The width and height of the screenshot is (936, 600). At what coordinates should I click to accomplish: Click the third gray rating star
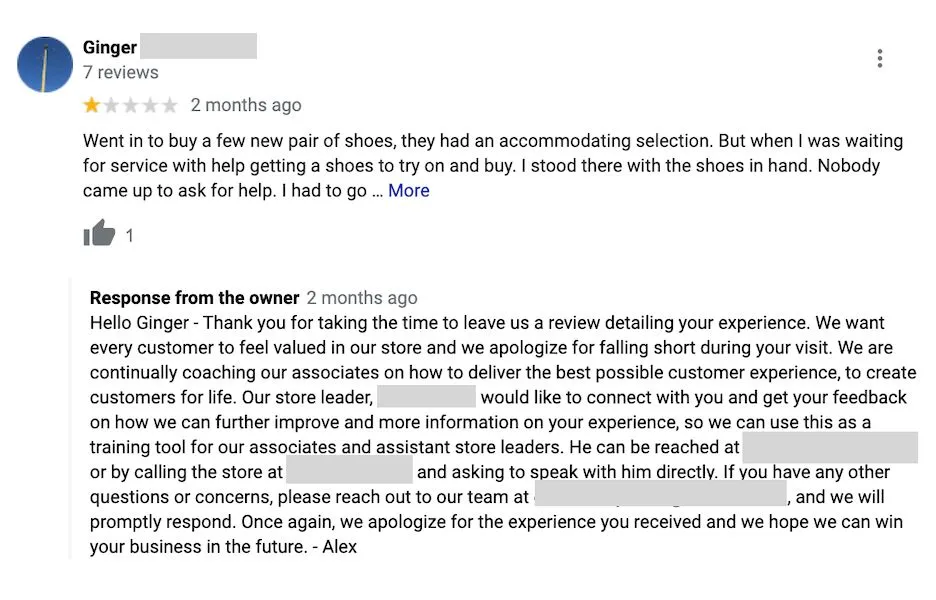coord(130,104)
